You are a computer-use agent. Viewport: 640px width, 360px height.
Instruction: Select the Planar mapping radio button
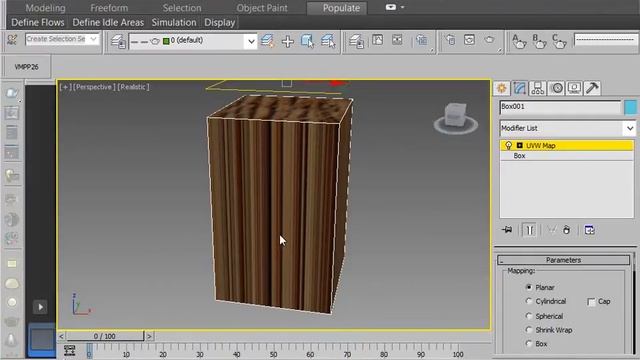[x=529, y=287]
